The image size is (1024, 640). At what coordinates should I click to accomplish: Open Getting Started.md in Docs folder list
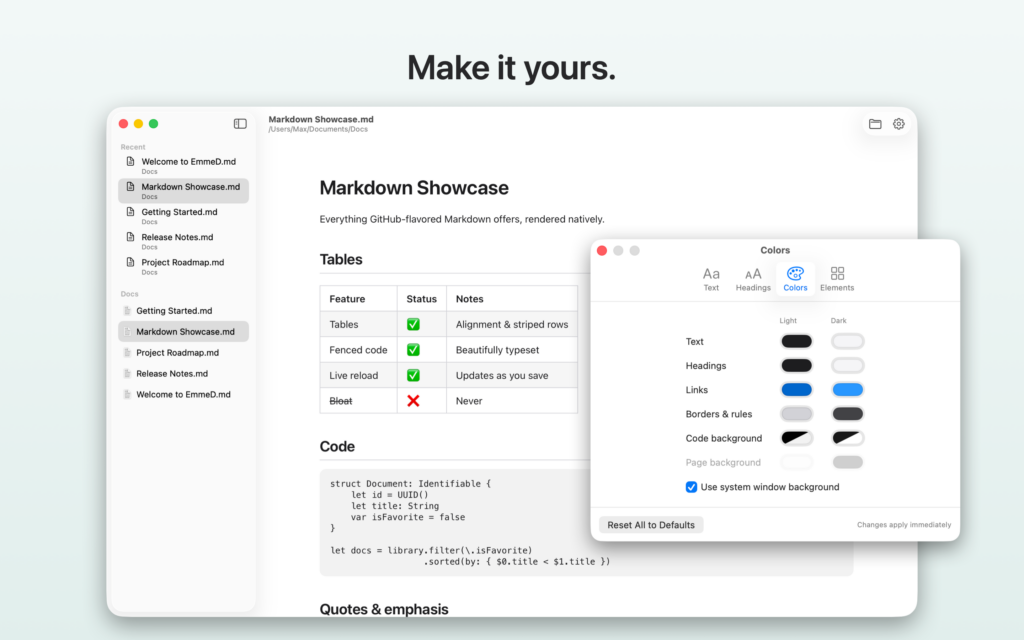(183, 311)
